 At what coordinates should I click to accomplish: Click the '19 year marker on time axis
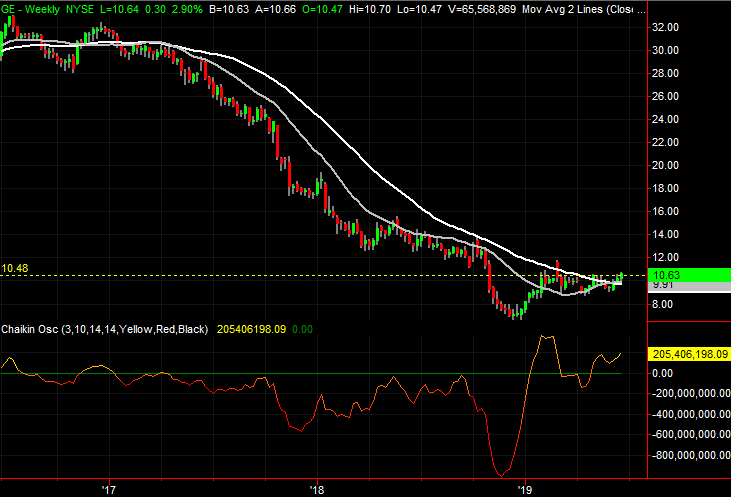[x=525, y=490]
